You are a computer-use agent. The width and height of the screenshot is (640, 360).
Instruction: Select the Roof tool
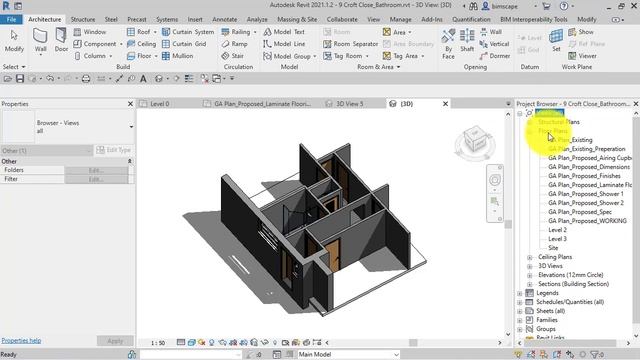coord(139,31)
